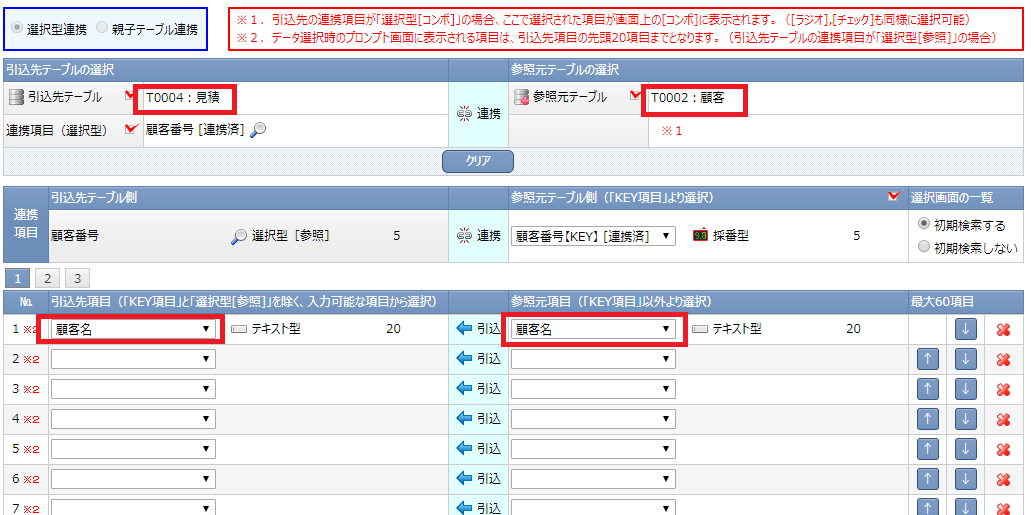Open the 顧客番号【KEY】 dropdown

[593, 236]
